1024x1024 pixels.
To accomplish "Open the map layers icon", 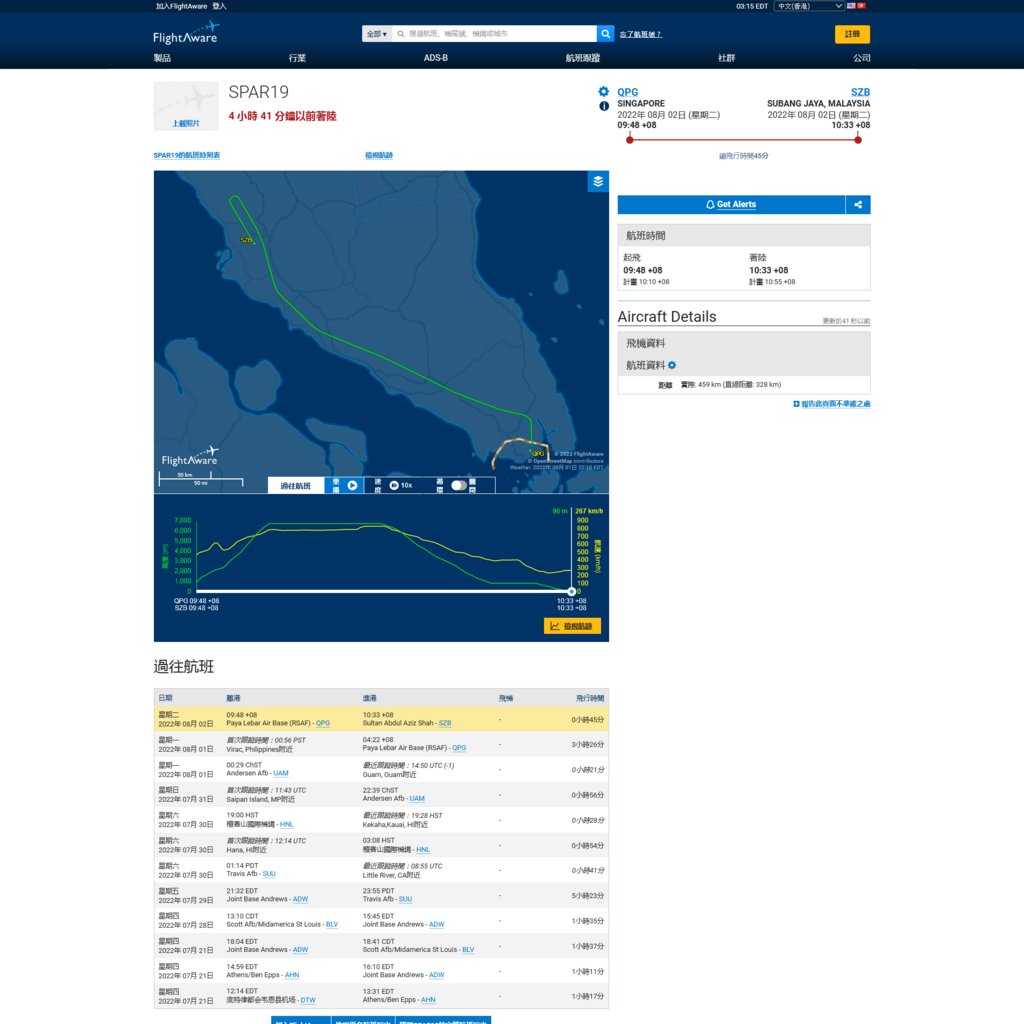I will 598,182.
